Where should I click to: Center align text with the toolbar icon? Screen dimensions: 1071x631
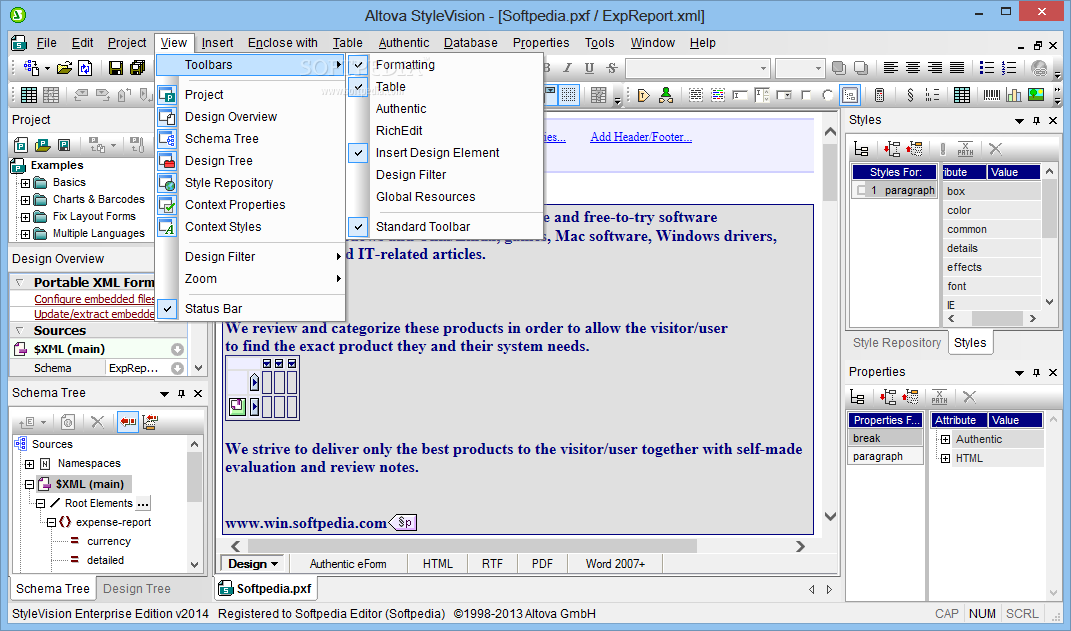pos(913,68)
